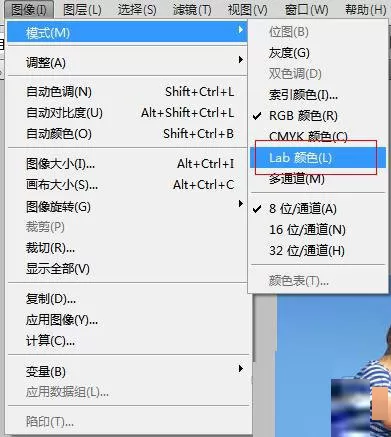
Task: Select CMYK 颜色(C) mode
Action: tap(318, 136)
